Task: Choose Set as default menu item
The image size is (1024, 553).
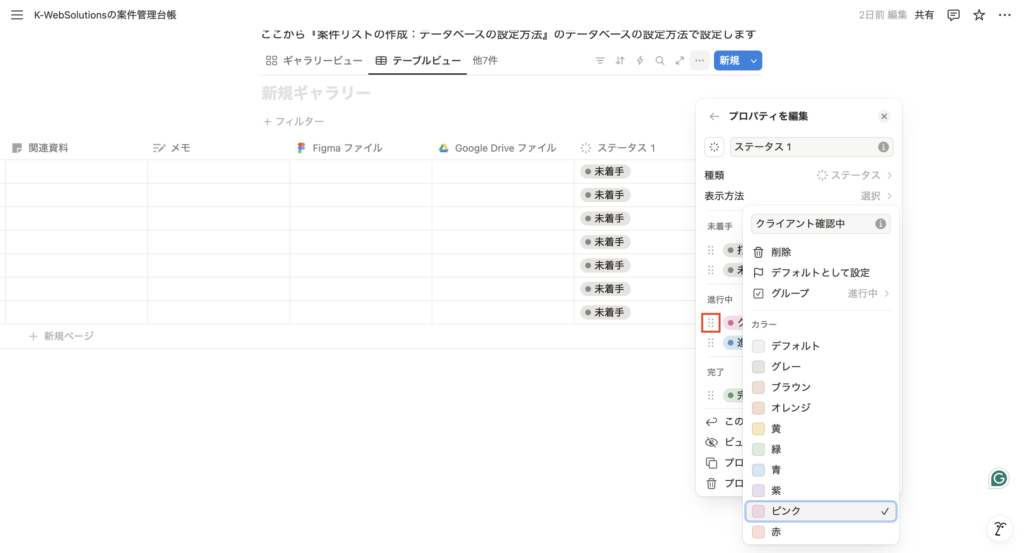Action: [820, 272]
